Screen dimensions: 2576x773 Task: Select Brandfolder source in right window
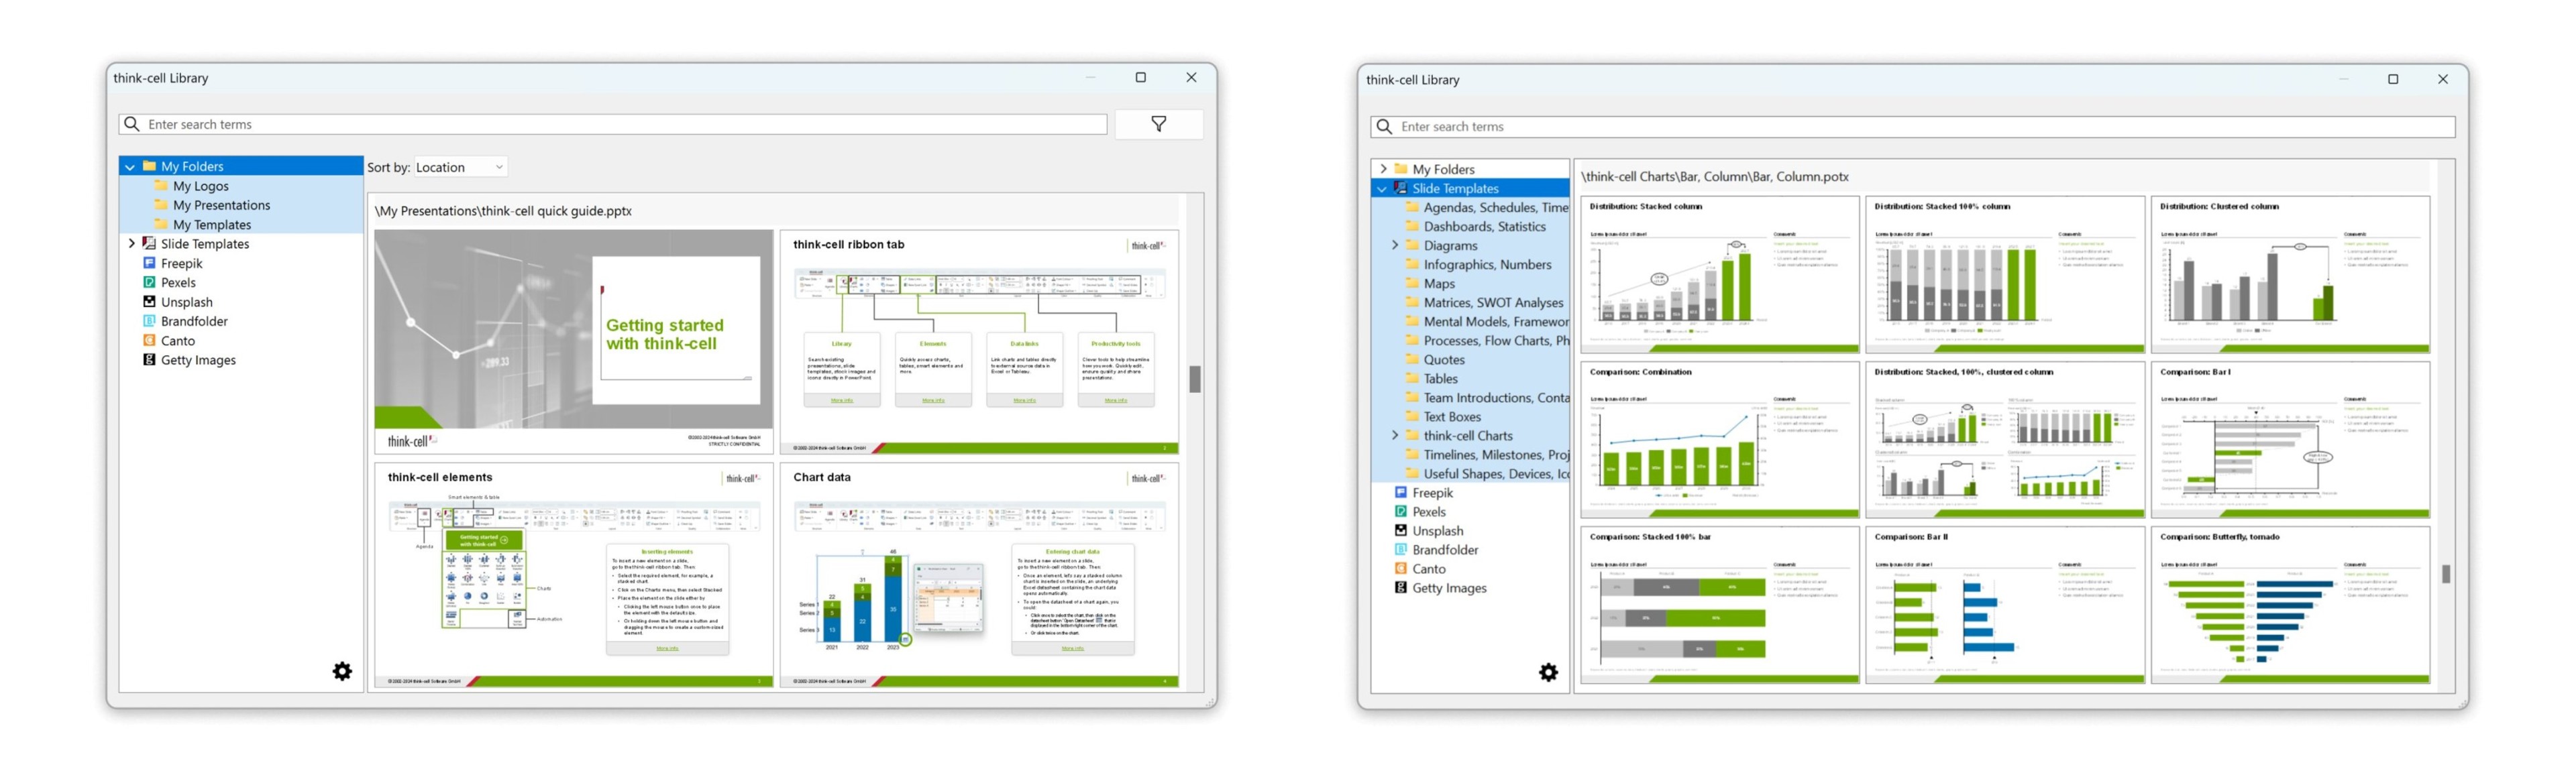coord(1445,550)
